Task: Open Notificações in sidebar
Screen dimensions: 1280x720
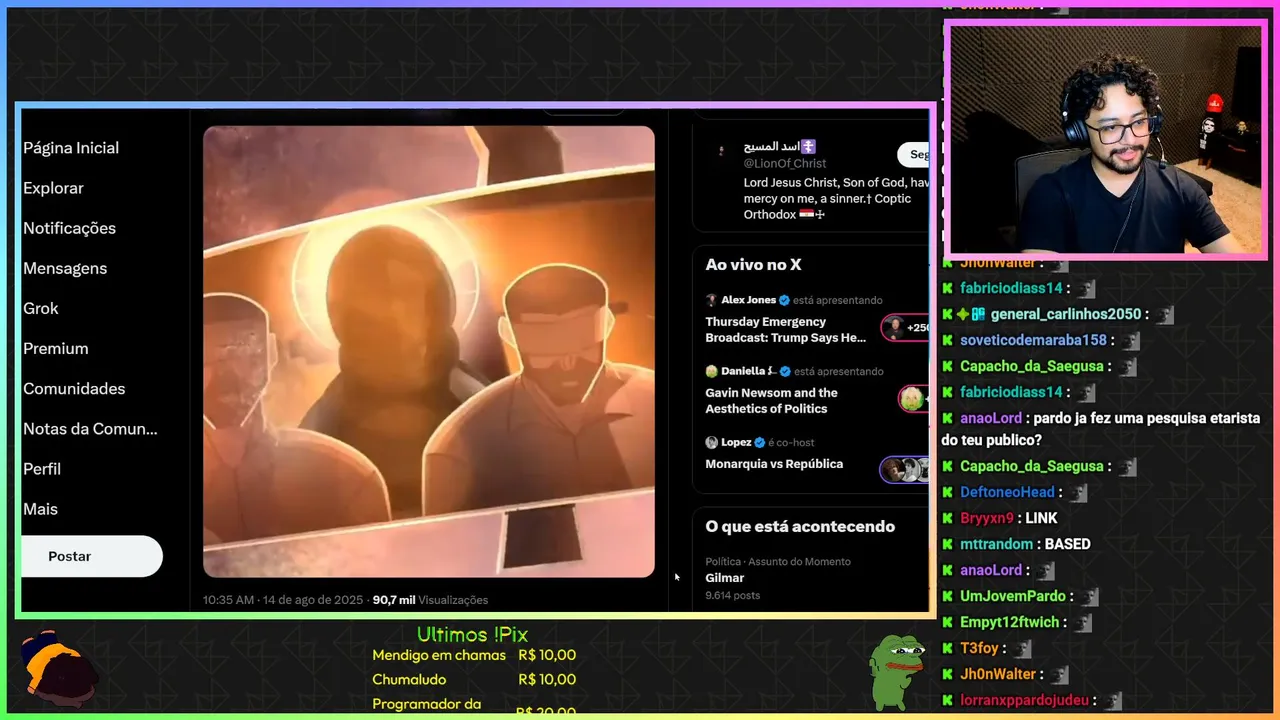Action: pos(69,228)
